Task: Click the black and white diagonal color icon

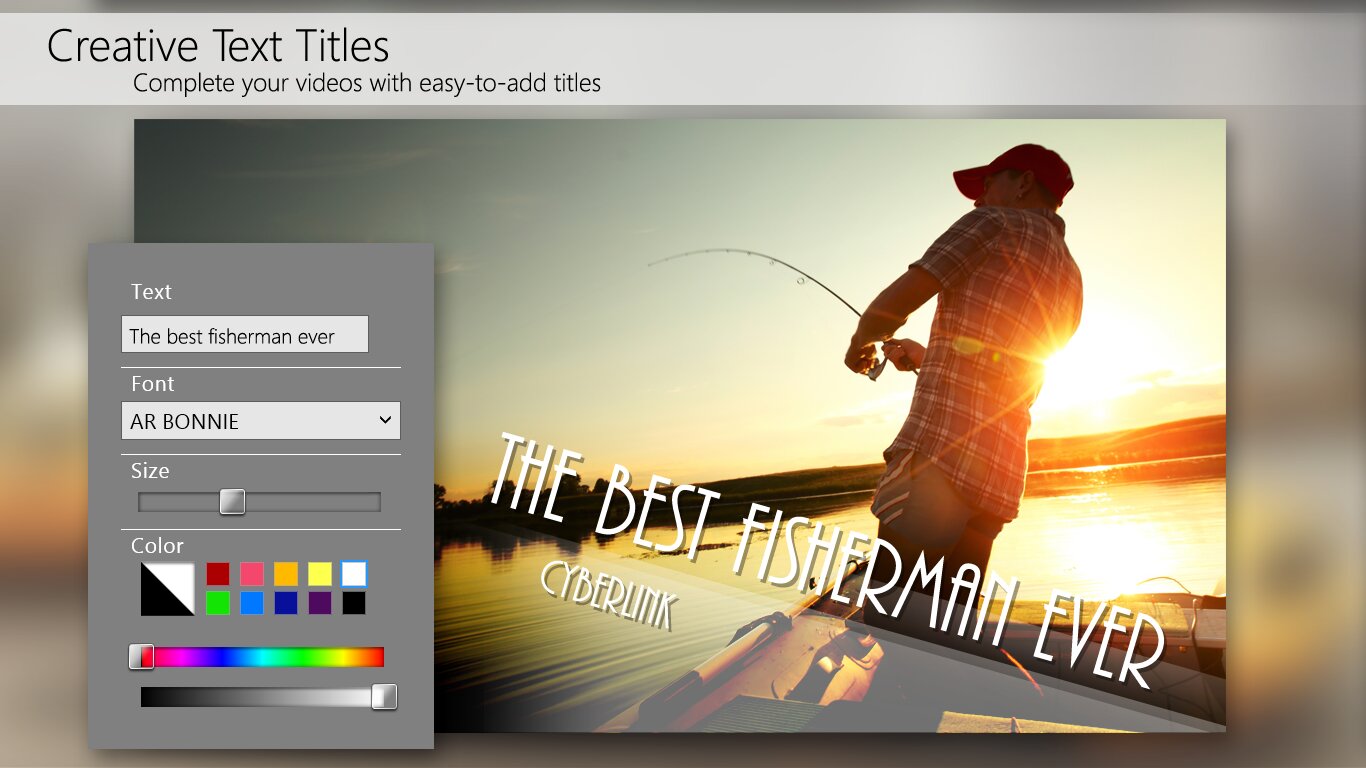Action: click(167, 589)
